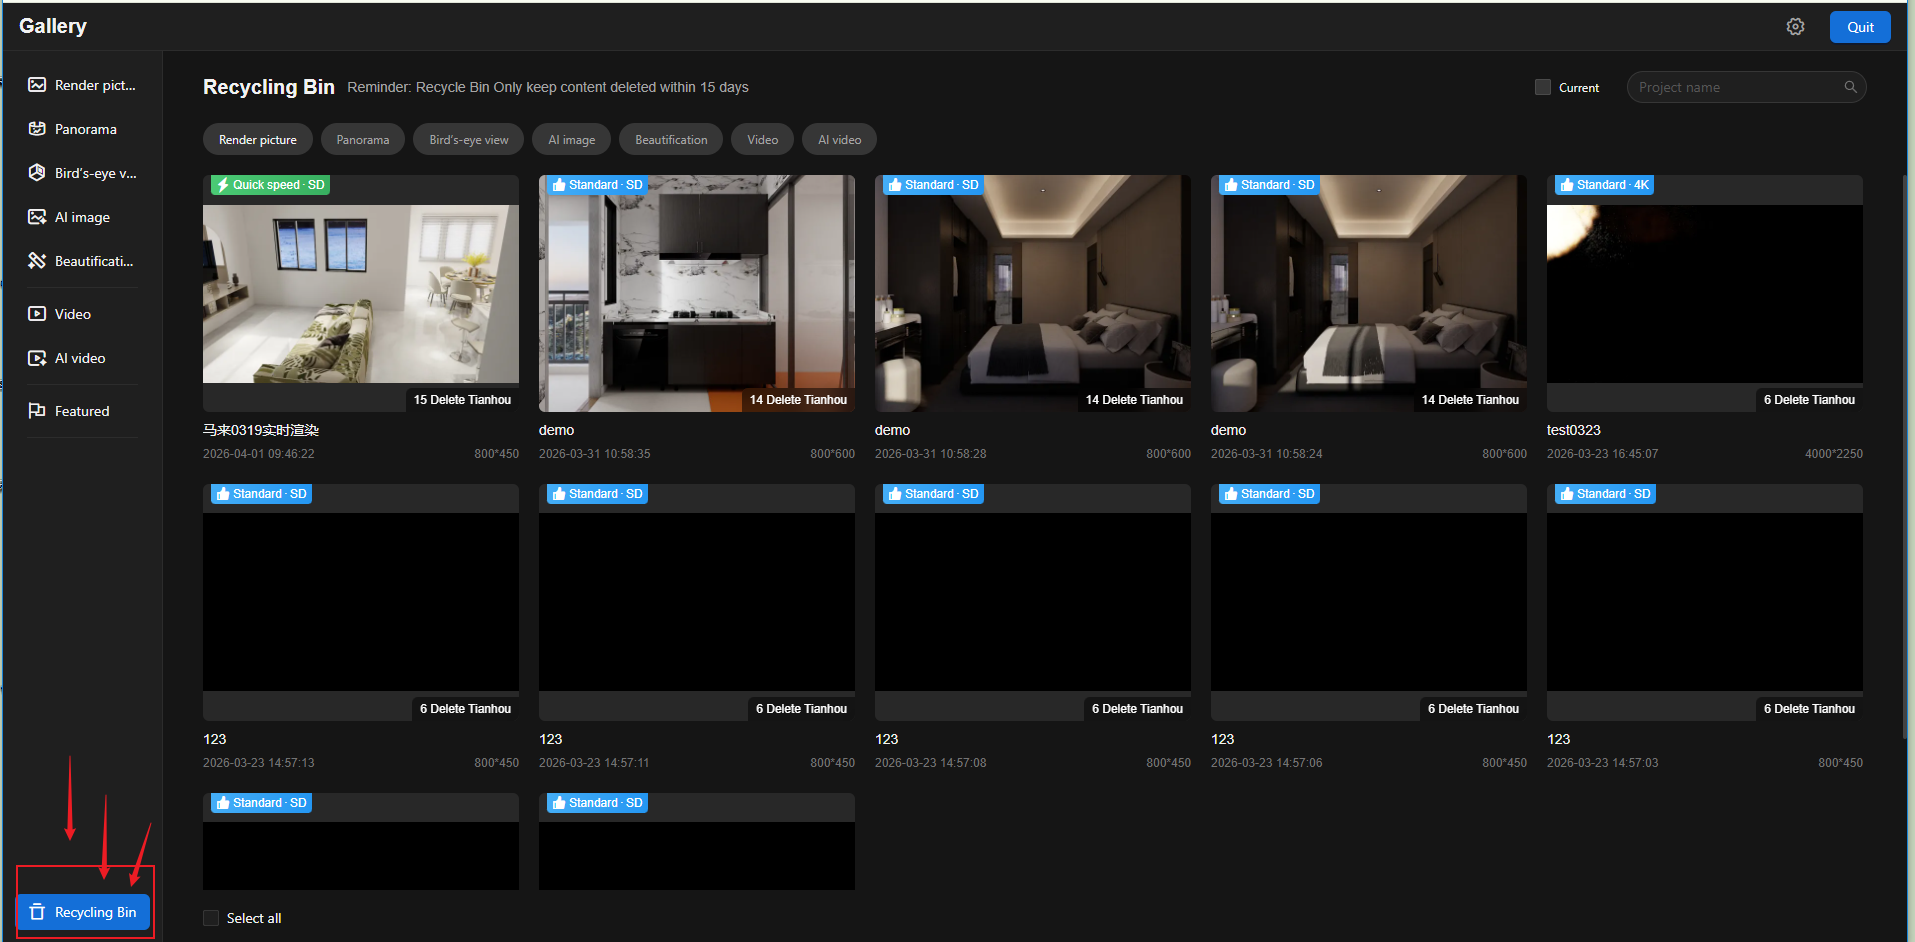Screen dimensions: 1915x942
Task: Switch to the Panorama filter tab
Action: click(362, 140)
